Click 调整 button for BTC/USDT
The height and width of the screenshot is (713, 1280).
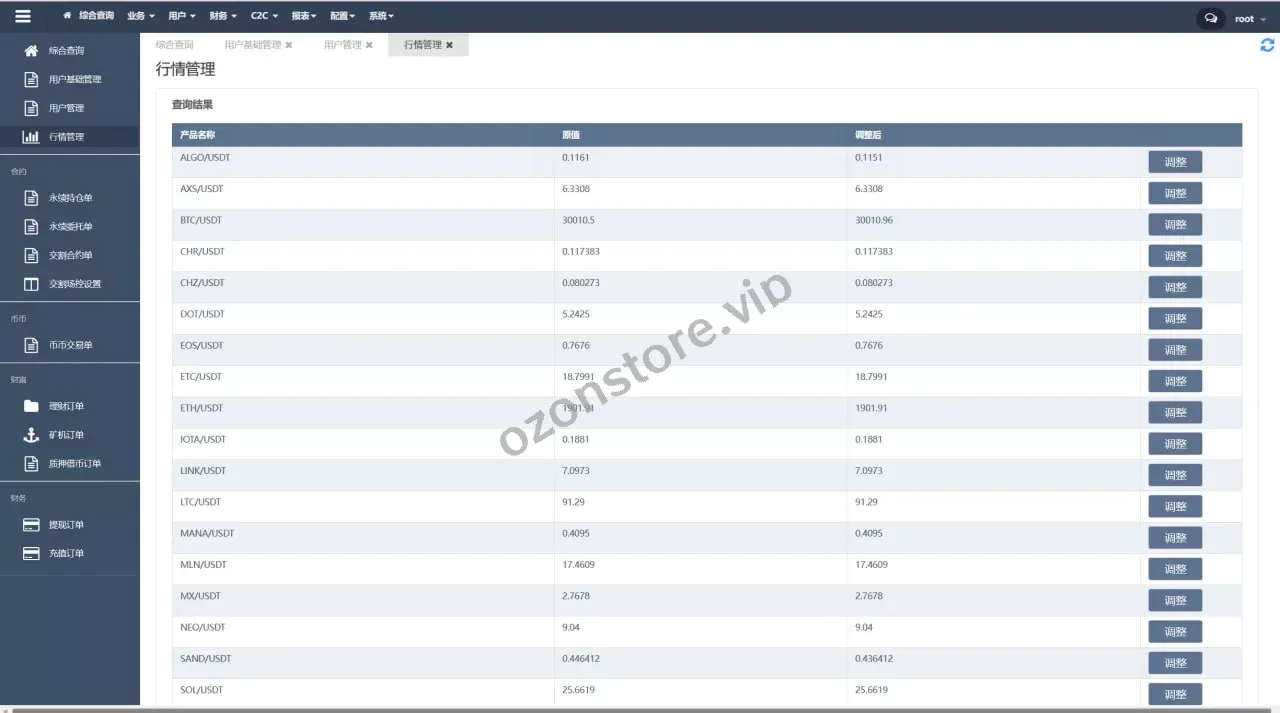[x=1174, y=225]
